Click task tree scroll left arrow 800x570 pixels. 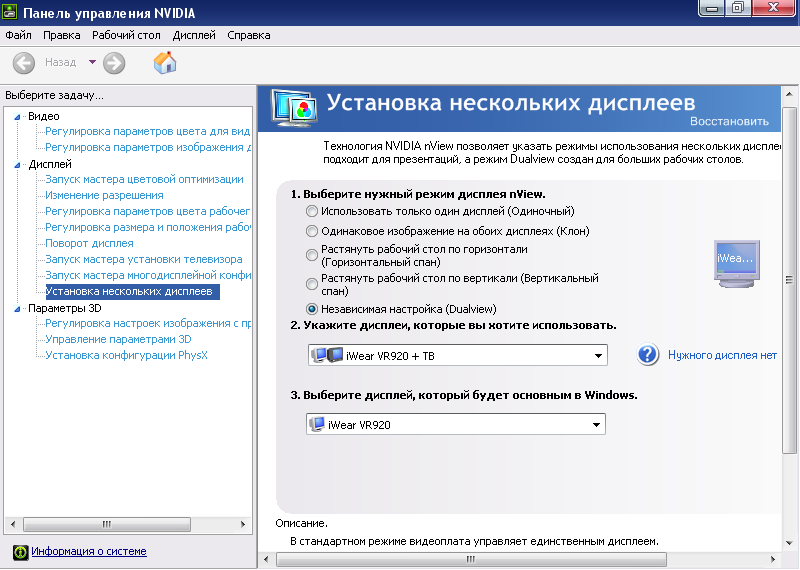point(13,524)
